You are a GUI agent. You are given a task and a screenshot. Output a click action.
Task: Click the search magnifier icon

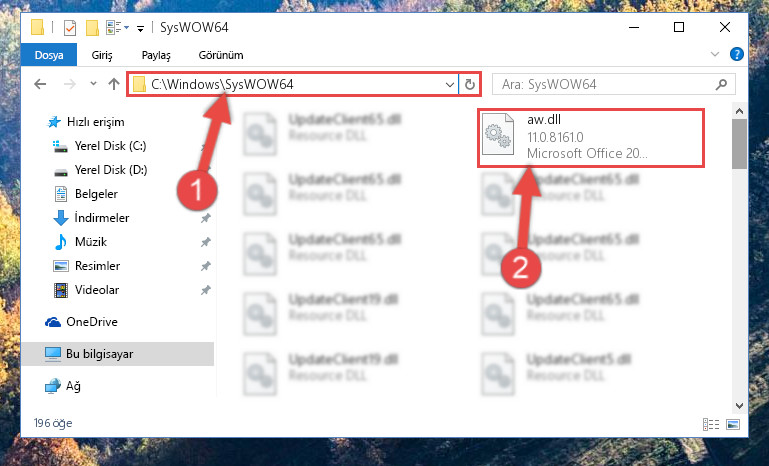(721, 84)
